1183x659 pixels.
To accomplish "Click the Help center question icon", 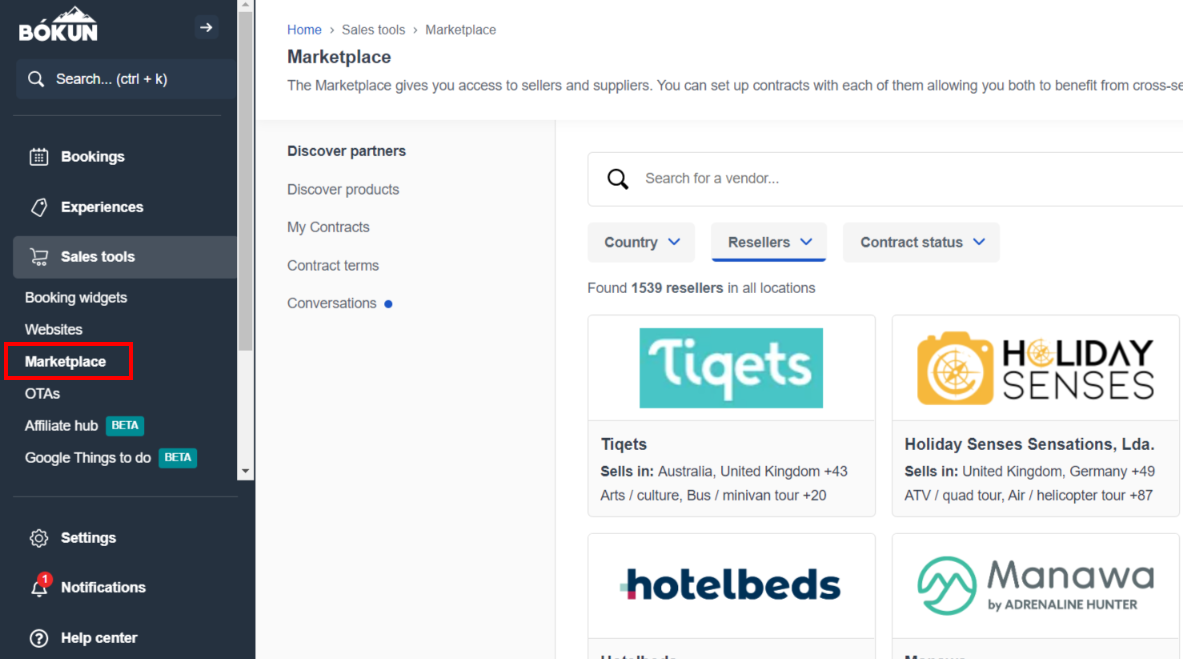I will 38,638.
